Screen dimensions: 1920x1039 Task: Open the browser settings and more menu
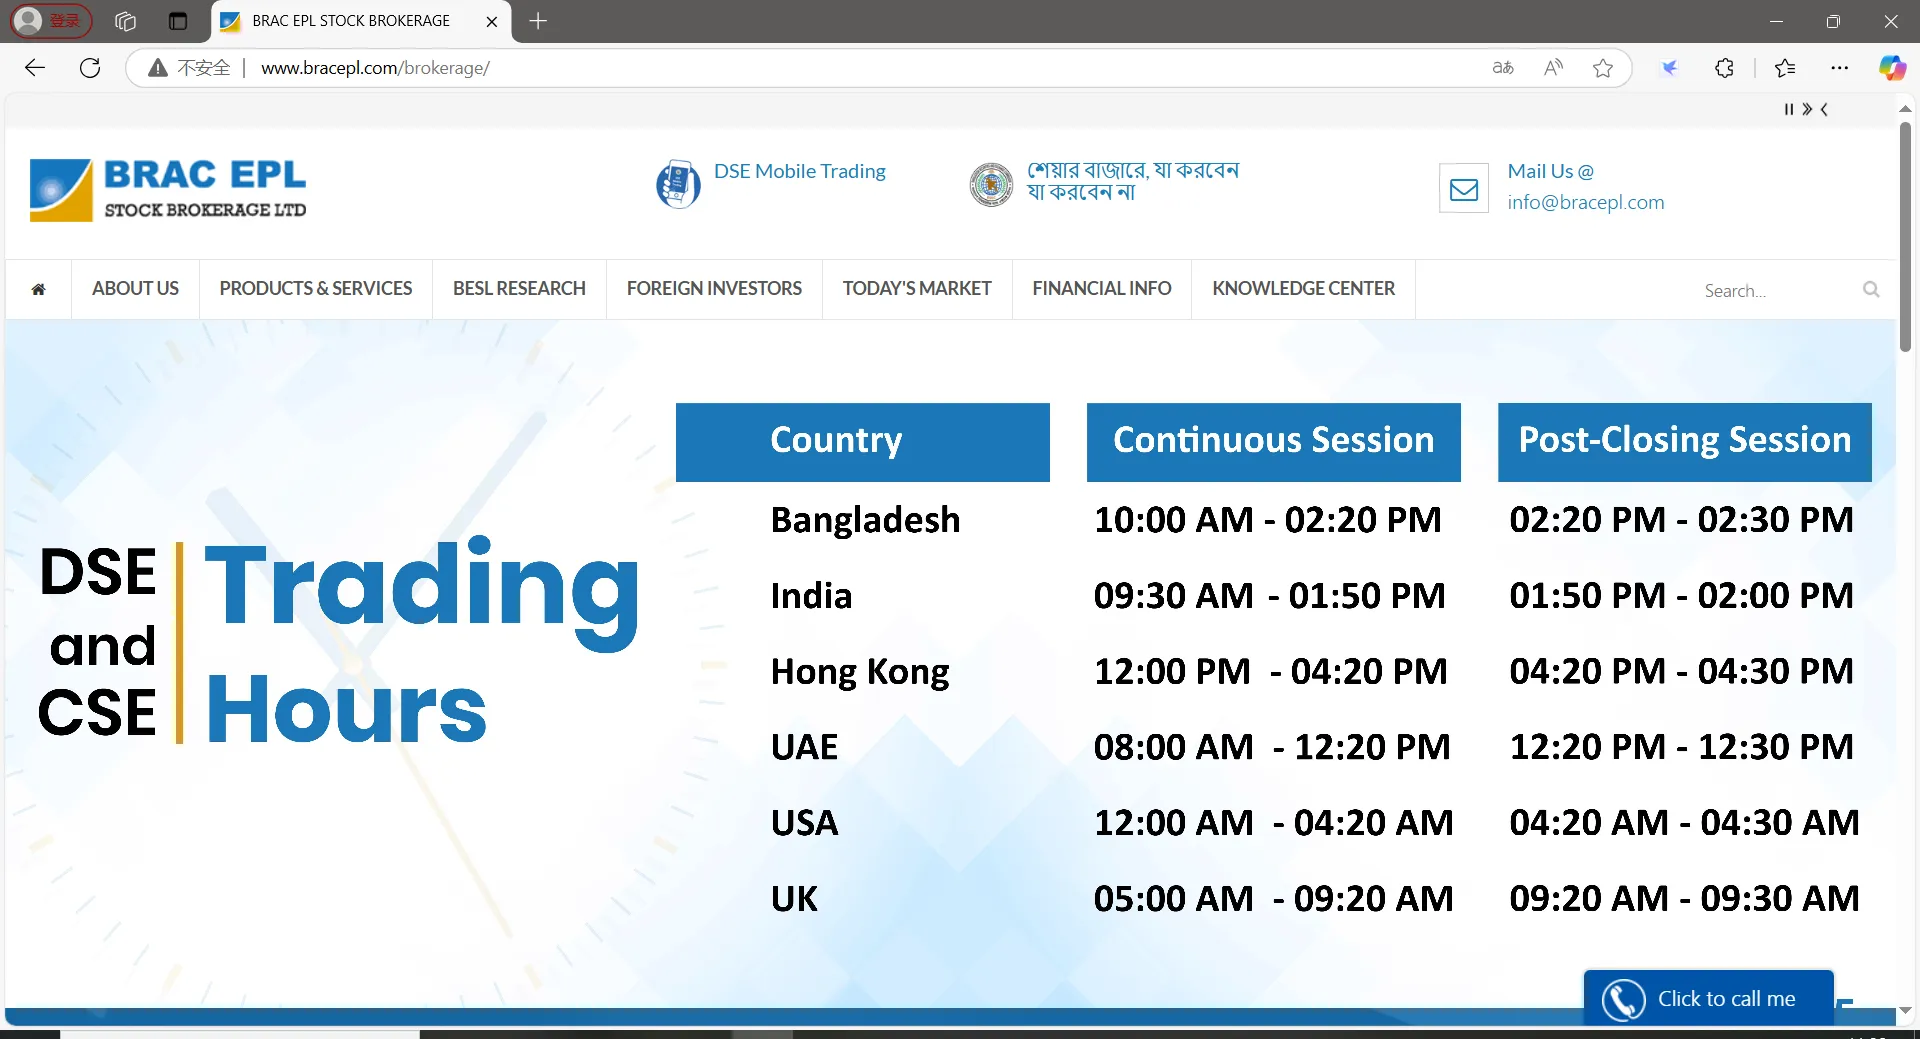(1840, 68)
